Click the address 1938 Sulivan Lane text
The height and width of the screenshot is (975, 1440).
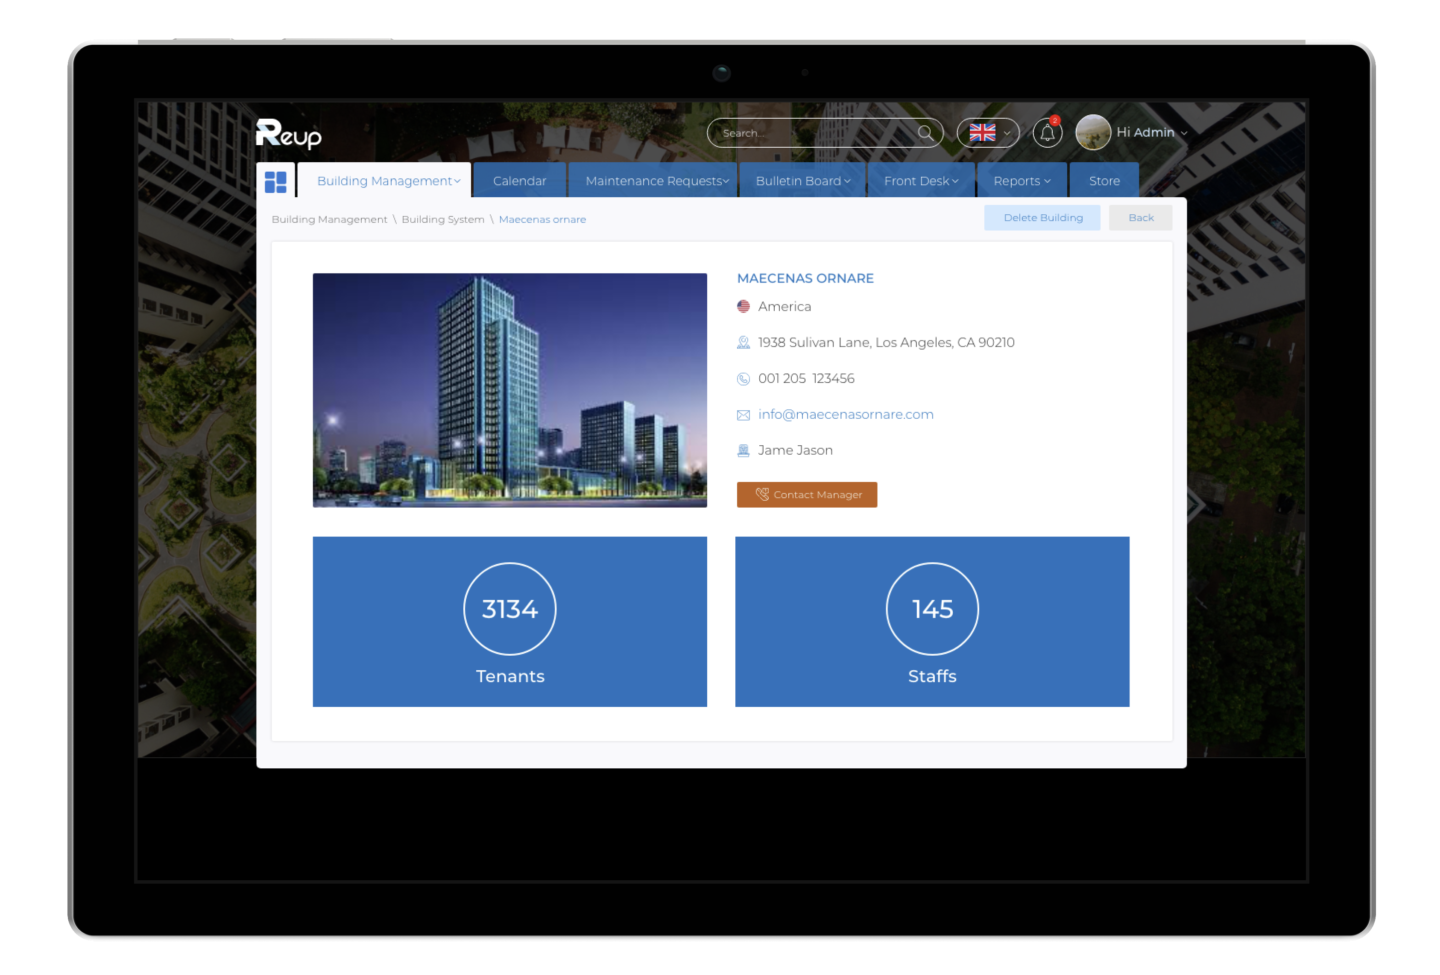coord(886,343)
